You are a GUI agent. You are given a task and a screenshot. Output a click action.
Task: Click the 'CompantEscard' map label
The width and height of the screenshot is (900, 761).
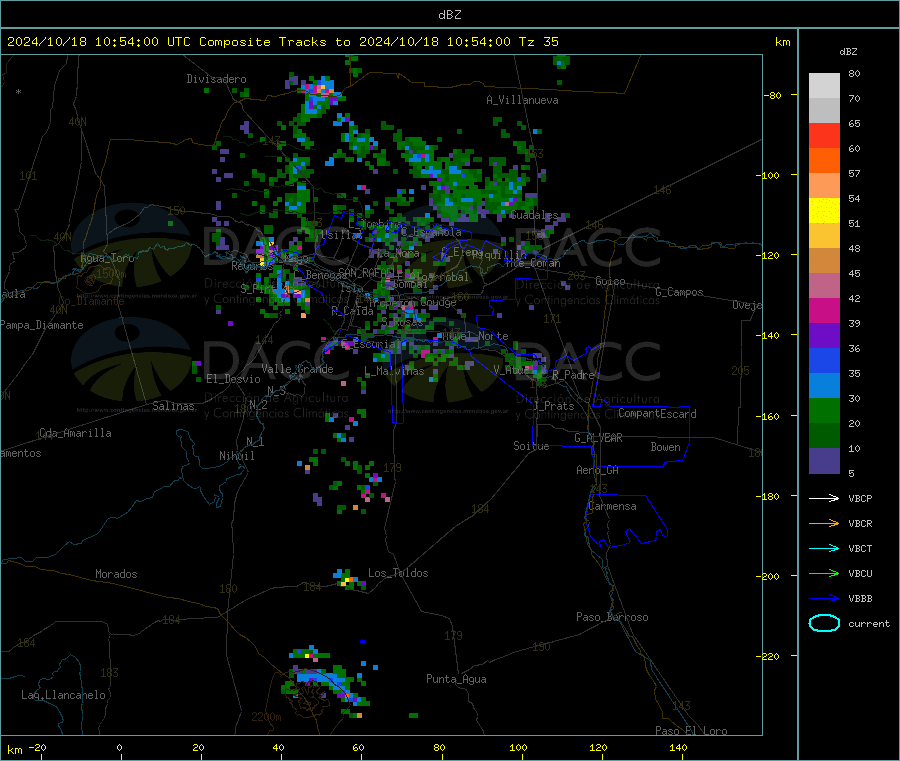[x=657, y=413]
